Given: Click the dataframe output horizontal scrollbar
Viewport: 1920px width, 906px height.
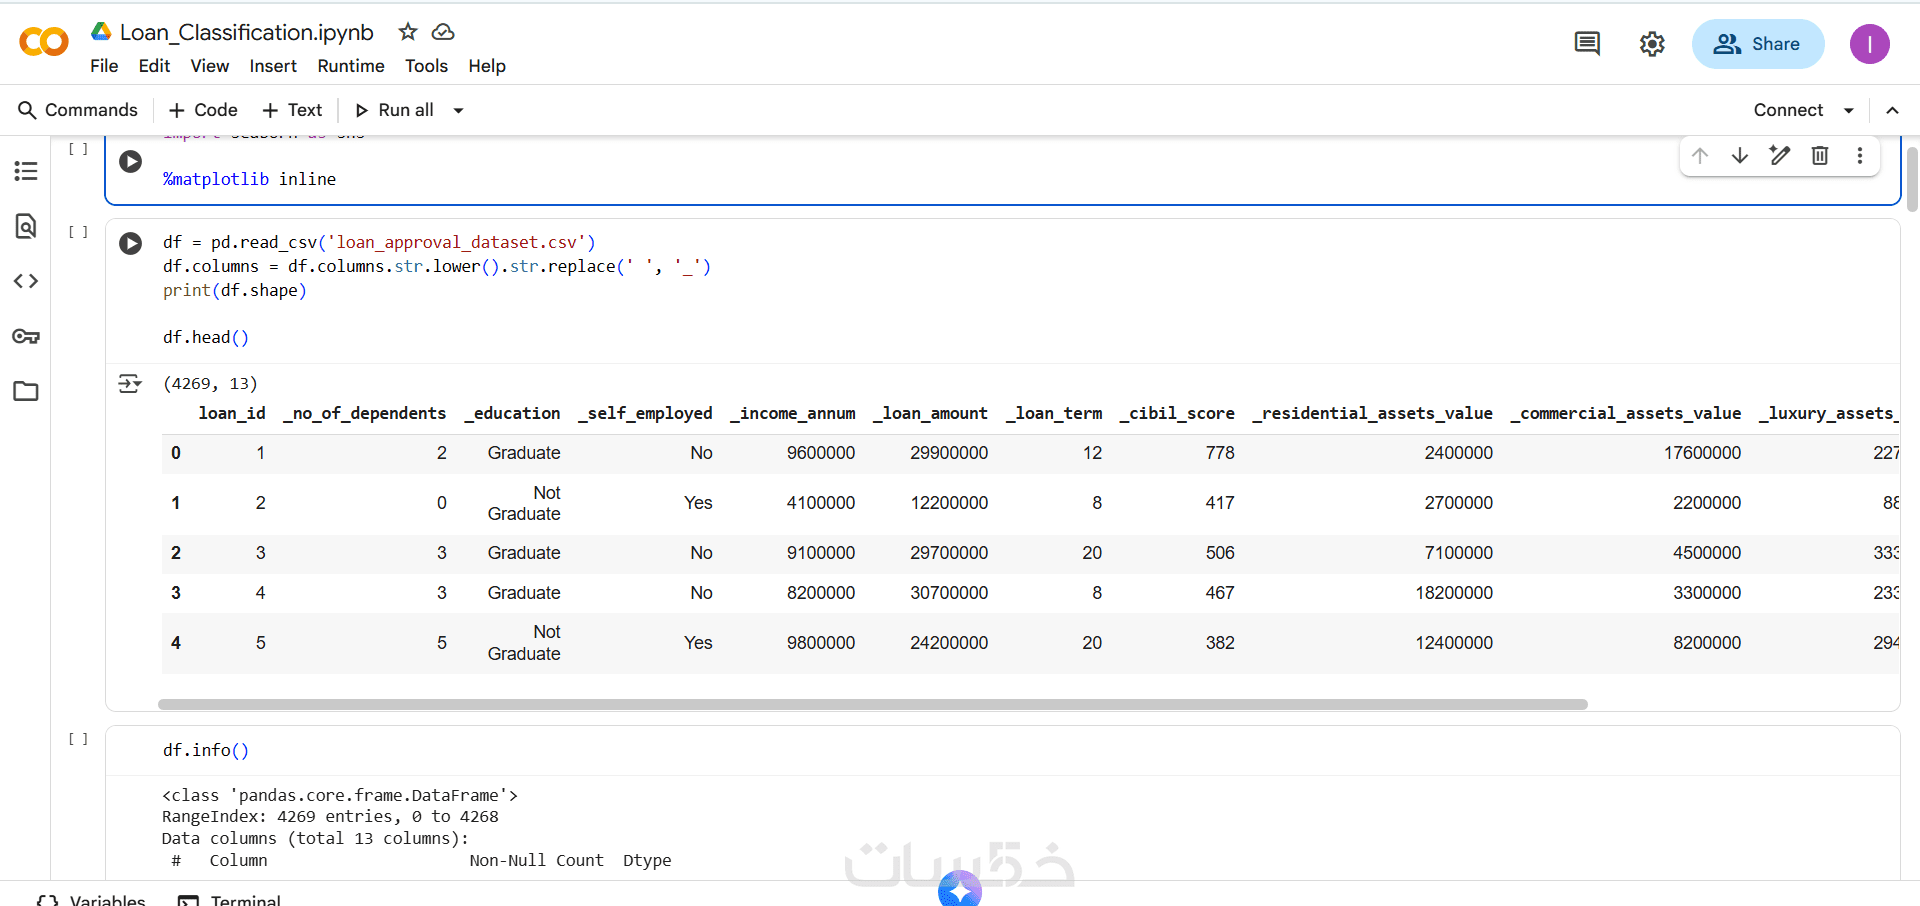Looking at the screenshot, I should (x=873, y=704).
